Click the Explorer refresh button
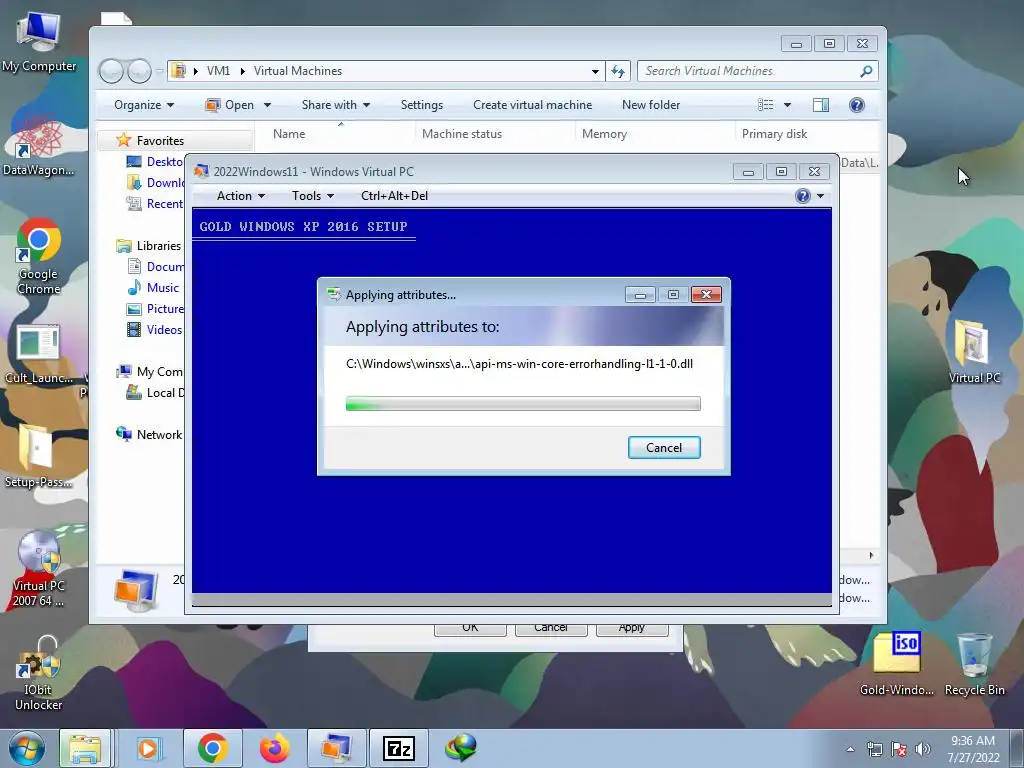Screen dimensions: 1024x768 tap(618, 71)
